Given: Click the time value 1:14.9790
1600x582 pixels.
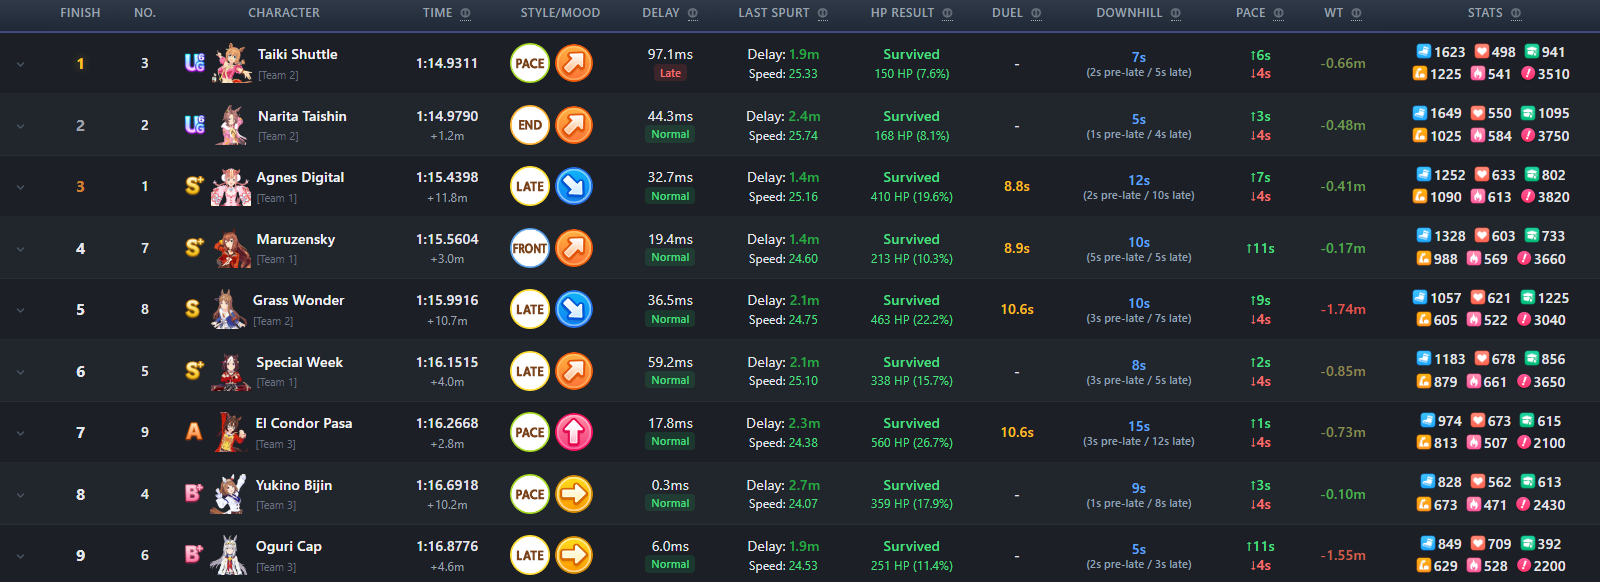Looking at the screenshot, I should pos(447,116).
